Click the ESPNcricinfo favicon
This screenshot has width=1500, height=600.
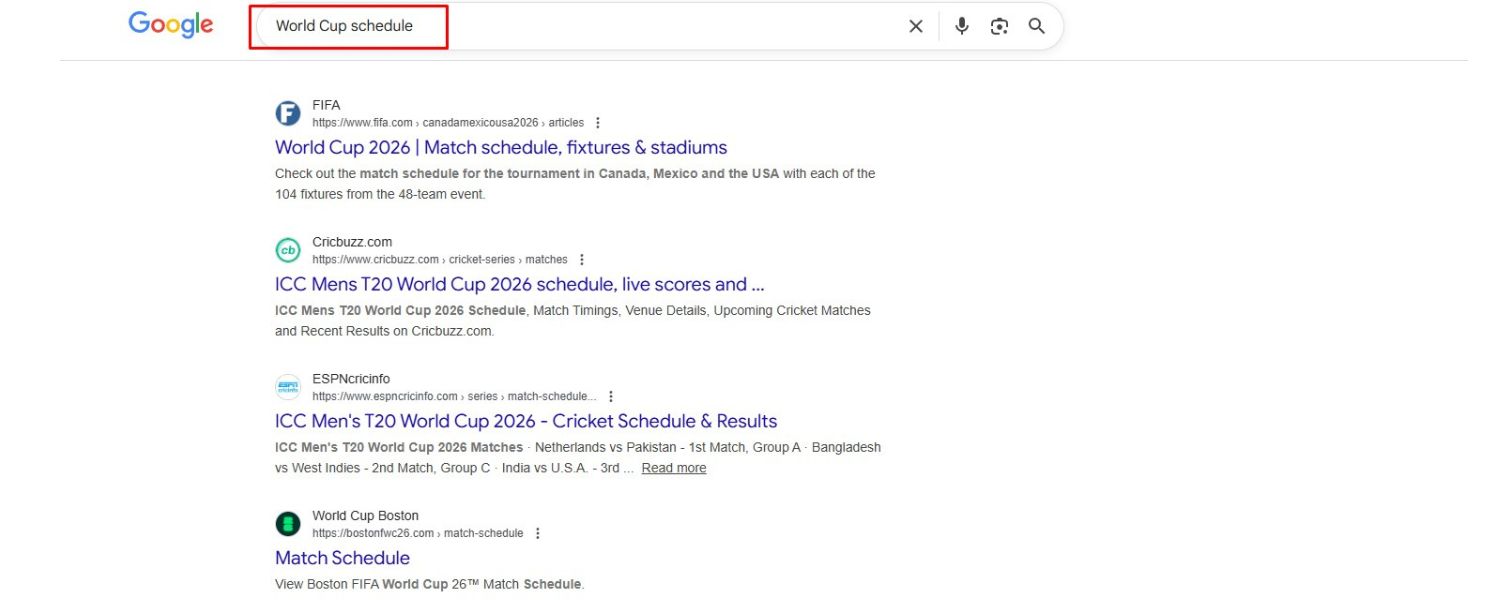pos(288,387)
